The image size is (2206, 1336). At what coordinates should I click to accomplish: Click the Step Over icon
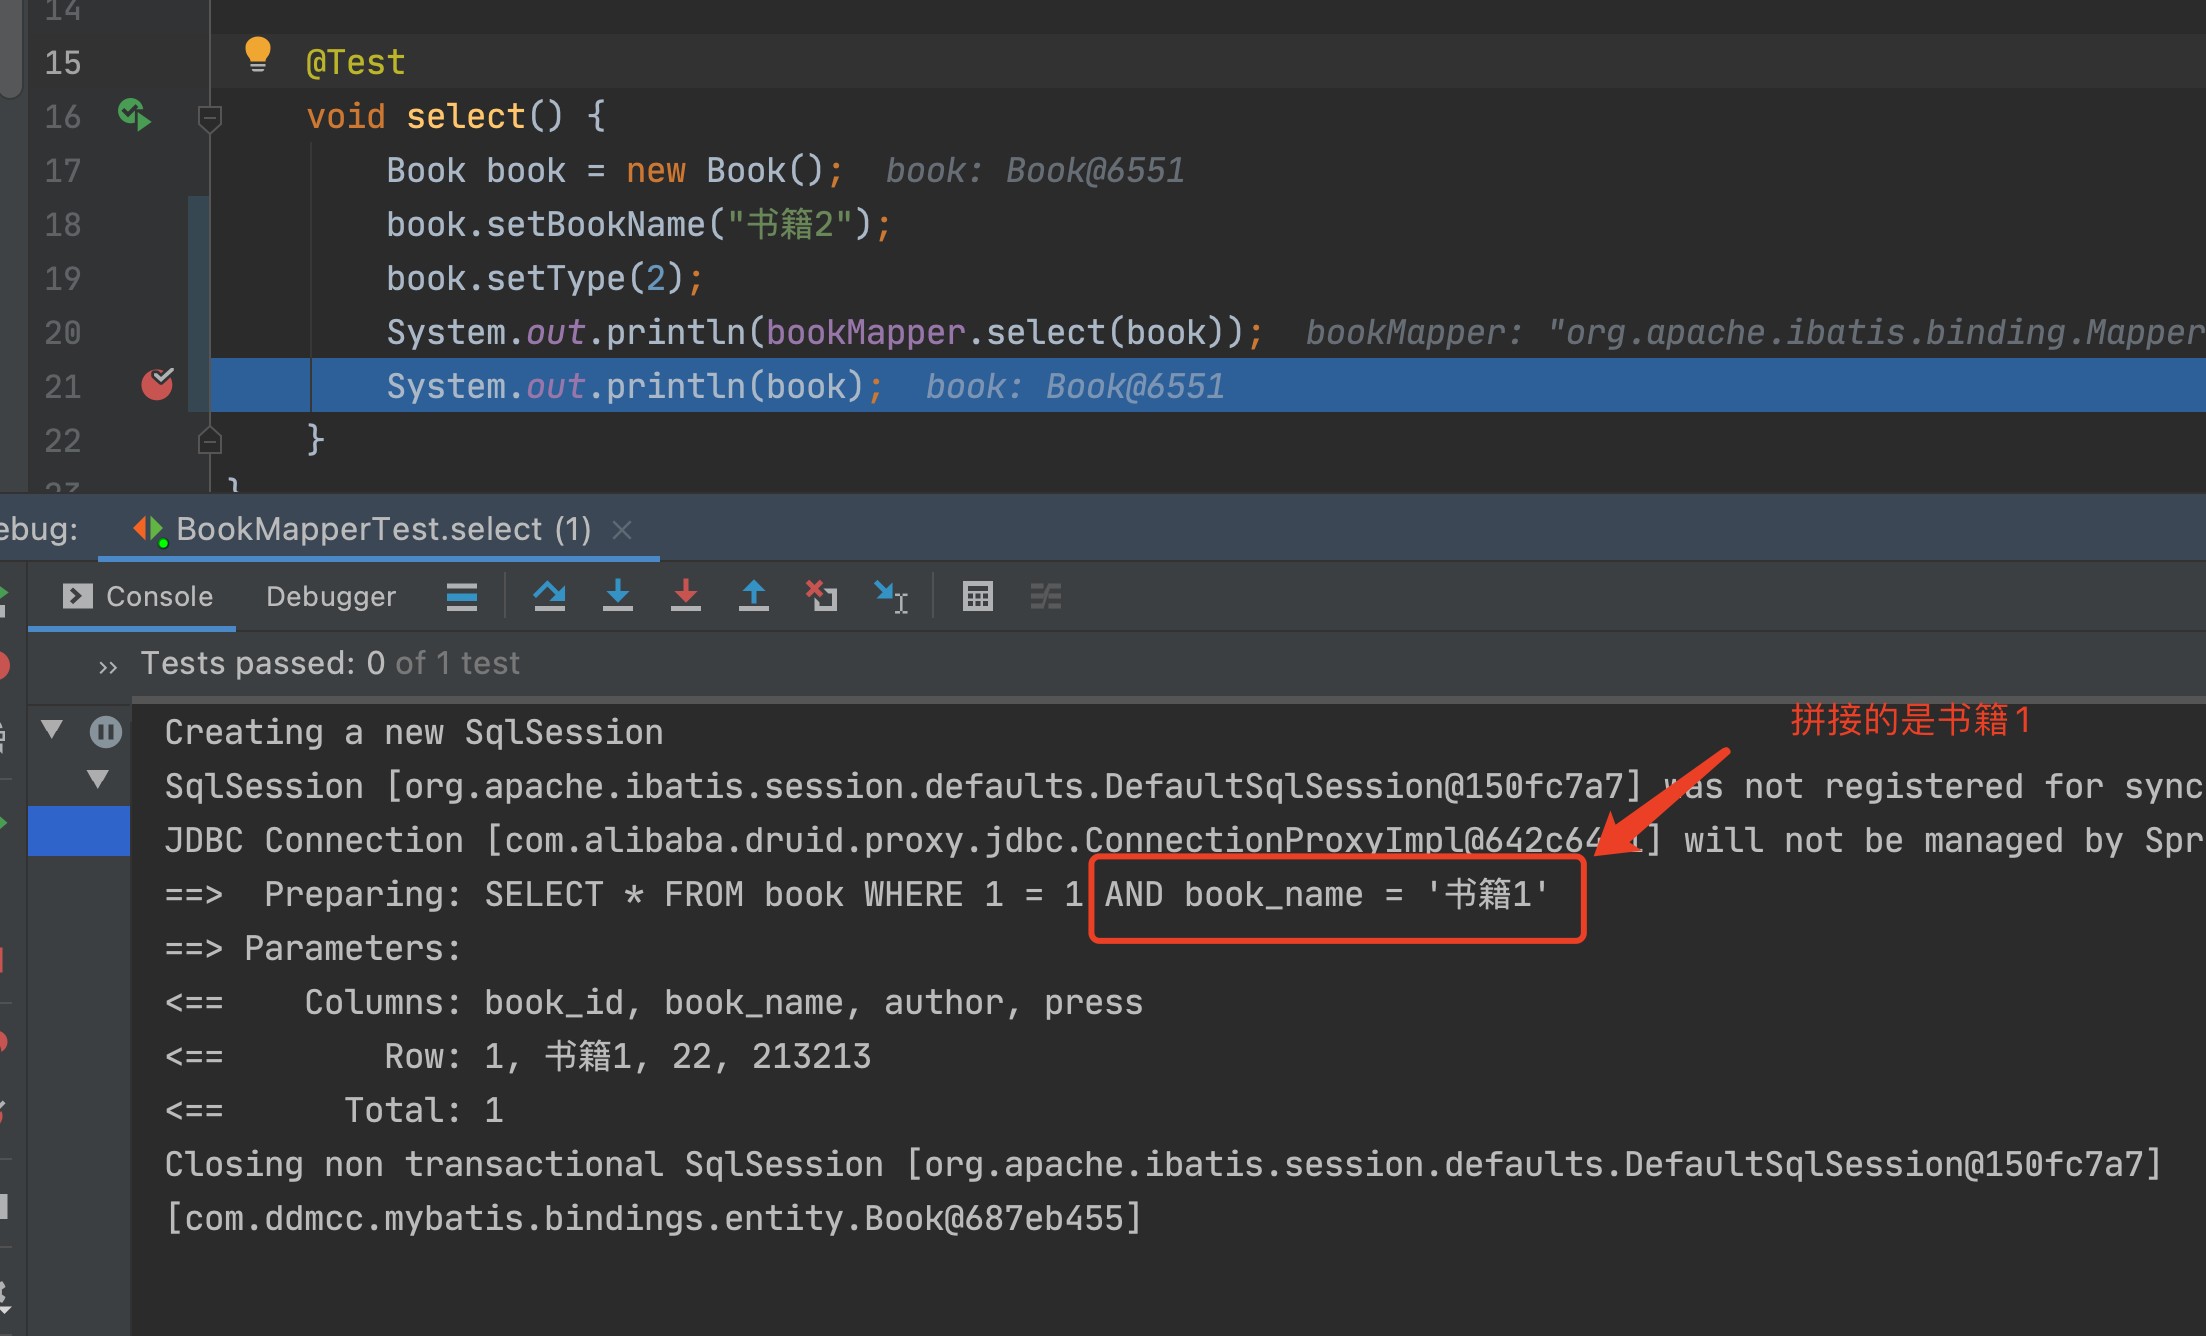549,596
